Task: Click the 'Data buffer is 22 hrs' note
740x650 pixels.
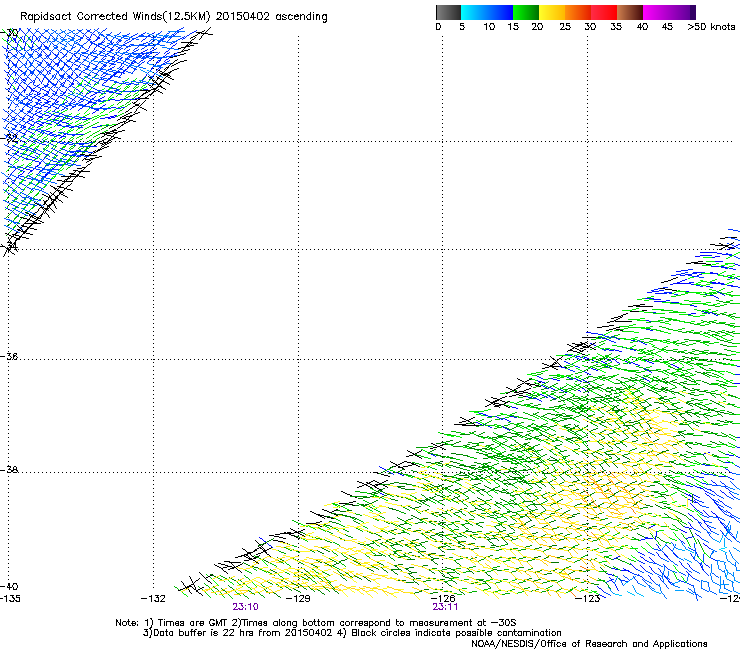Action: point(352,633)
